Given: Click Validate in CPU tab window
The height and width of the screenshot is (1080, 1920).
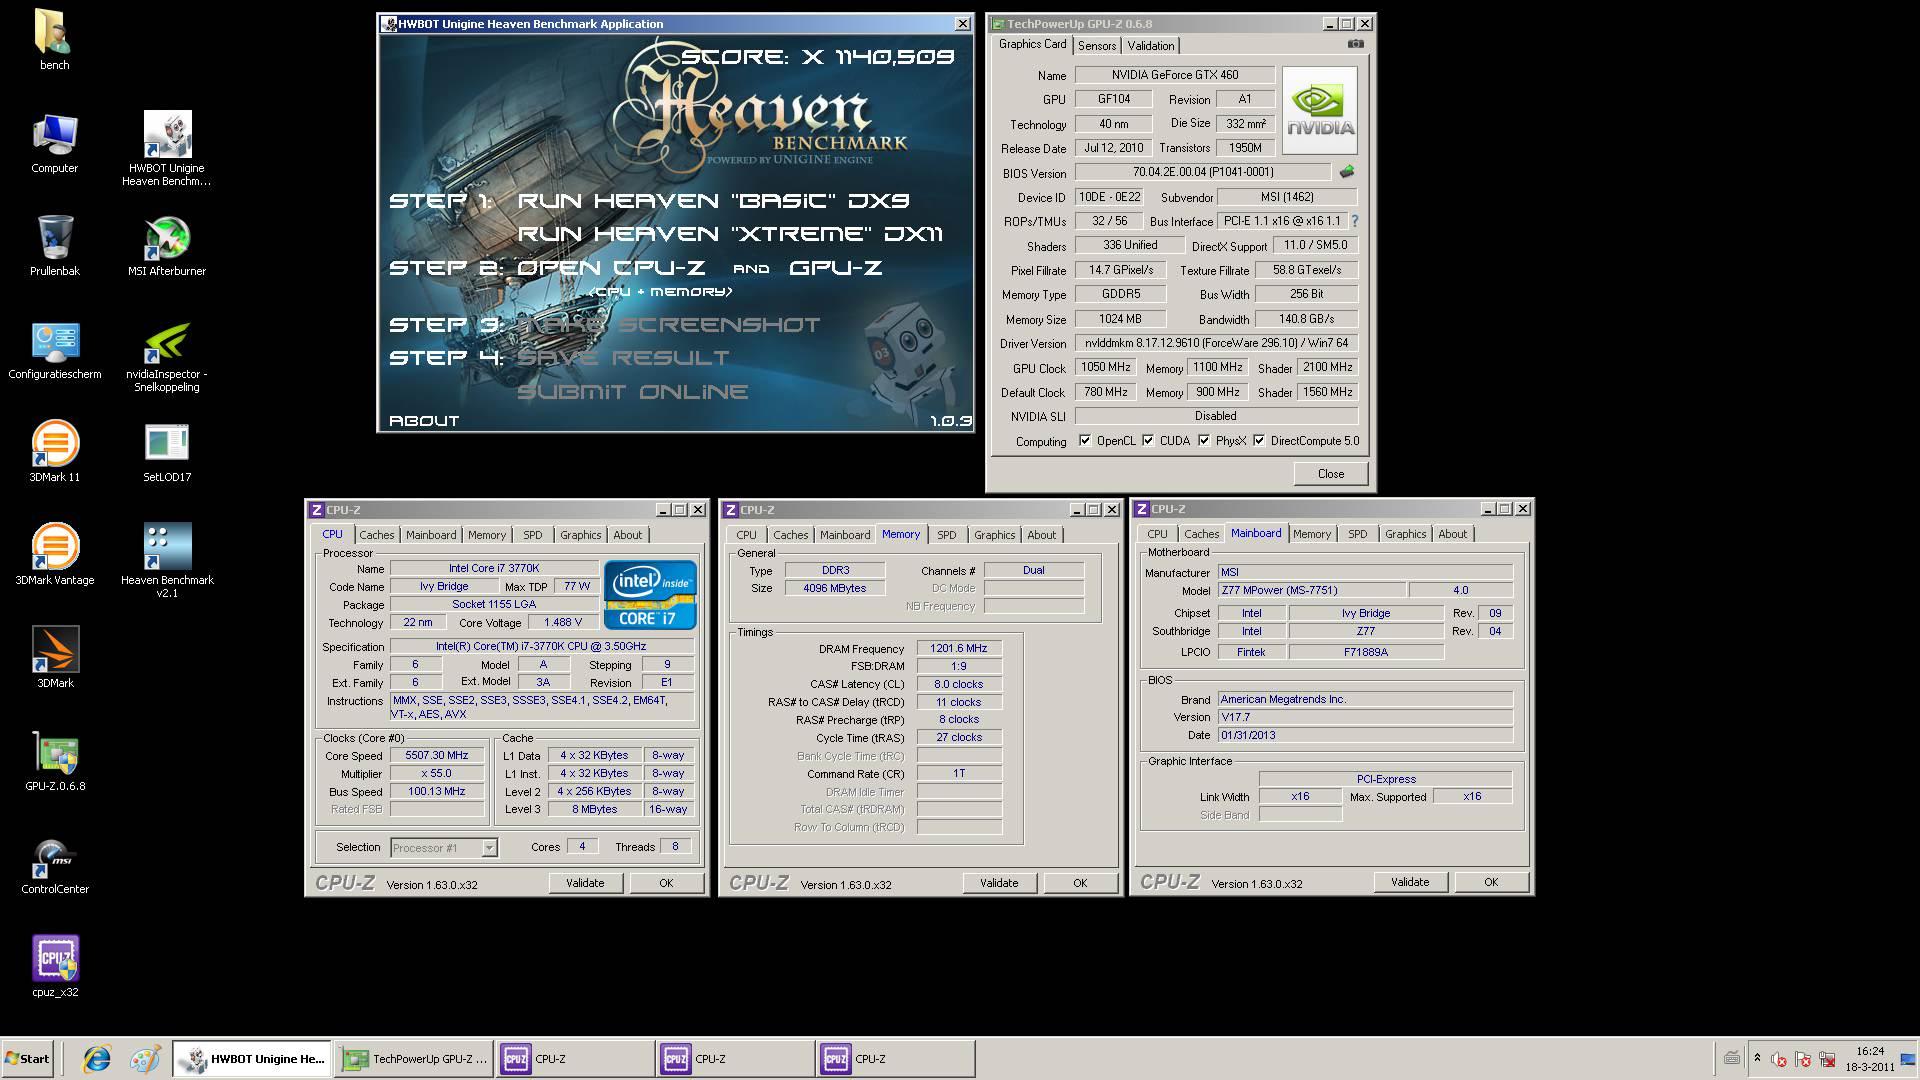Looking at the screenshot, I should (585, 883).
